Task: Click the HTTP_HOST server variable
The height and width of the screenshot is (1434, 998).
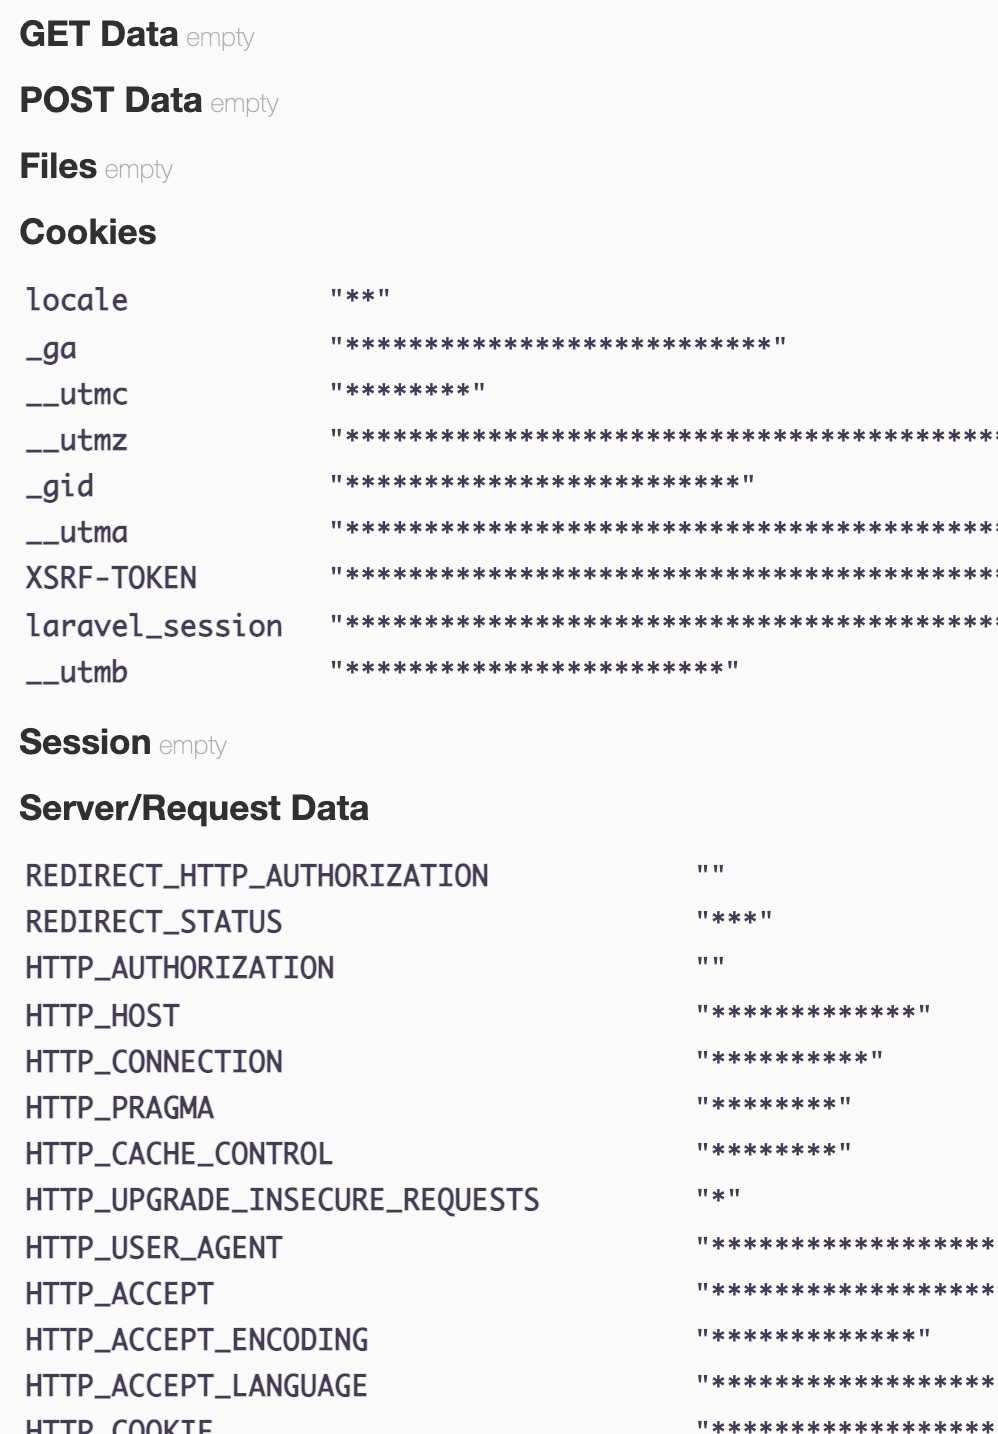Action: click(x=102, y=1016)
